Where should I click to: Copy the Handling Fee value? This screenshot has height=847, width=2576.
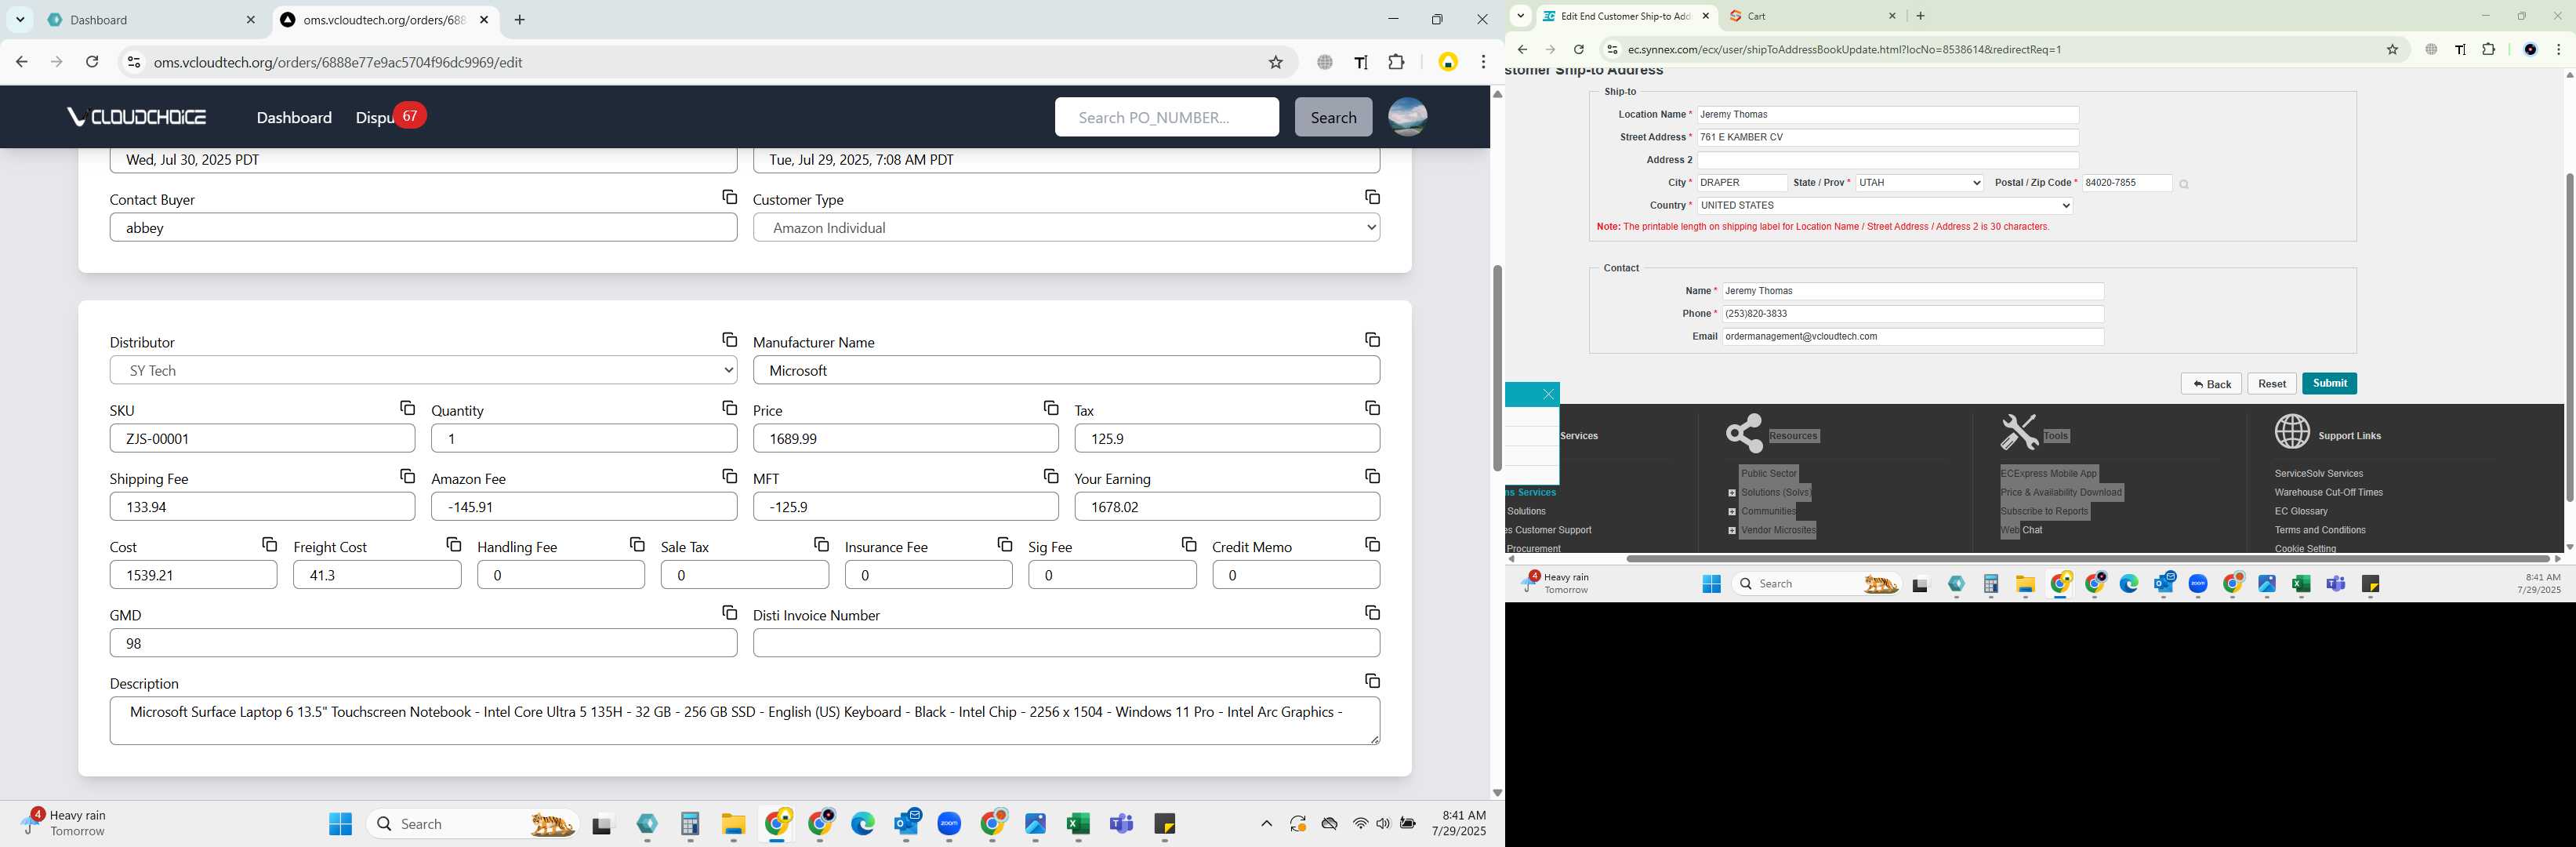click(637, 544)
